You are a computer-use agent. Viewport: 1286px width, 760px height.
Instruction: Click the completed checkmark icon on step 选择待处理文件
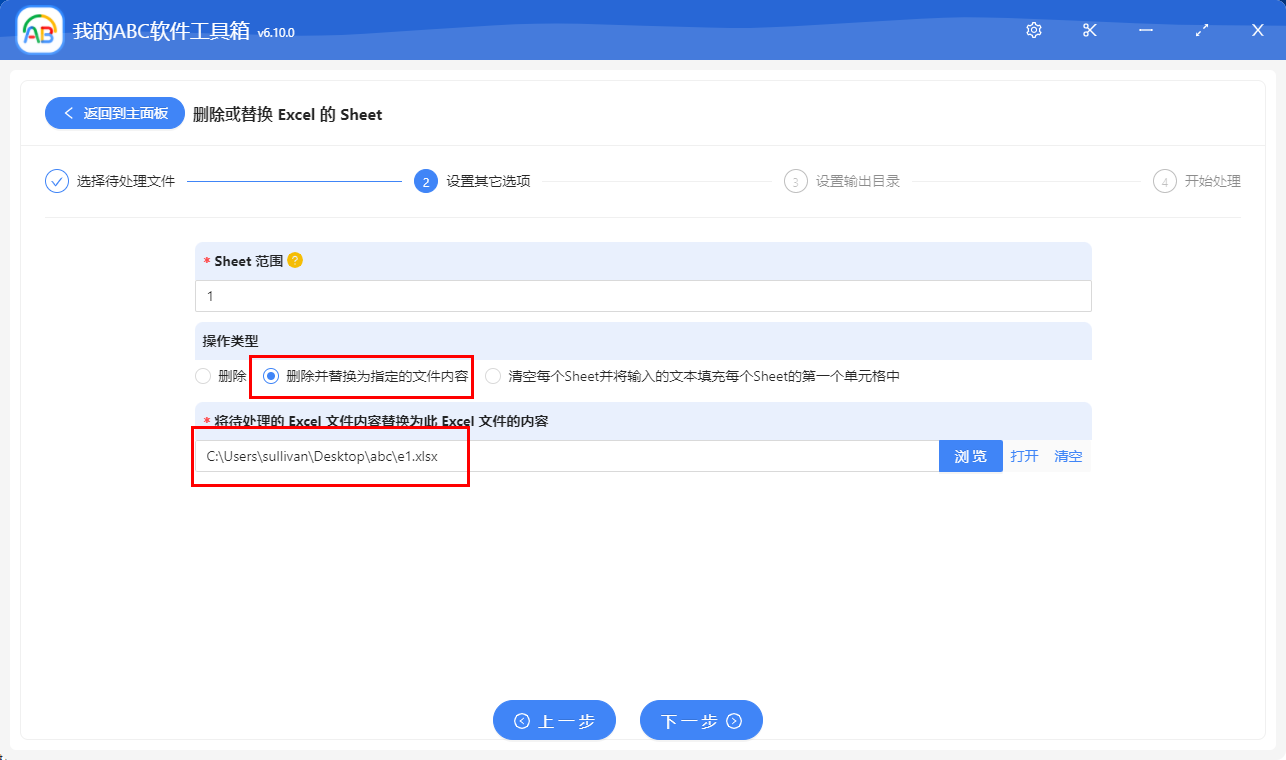point(56,181)
